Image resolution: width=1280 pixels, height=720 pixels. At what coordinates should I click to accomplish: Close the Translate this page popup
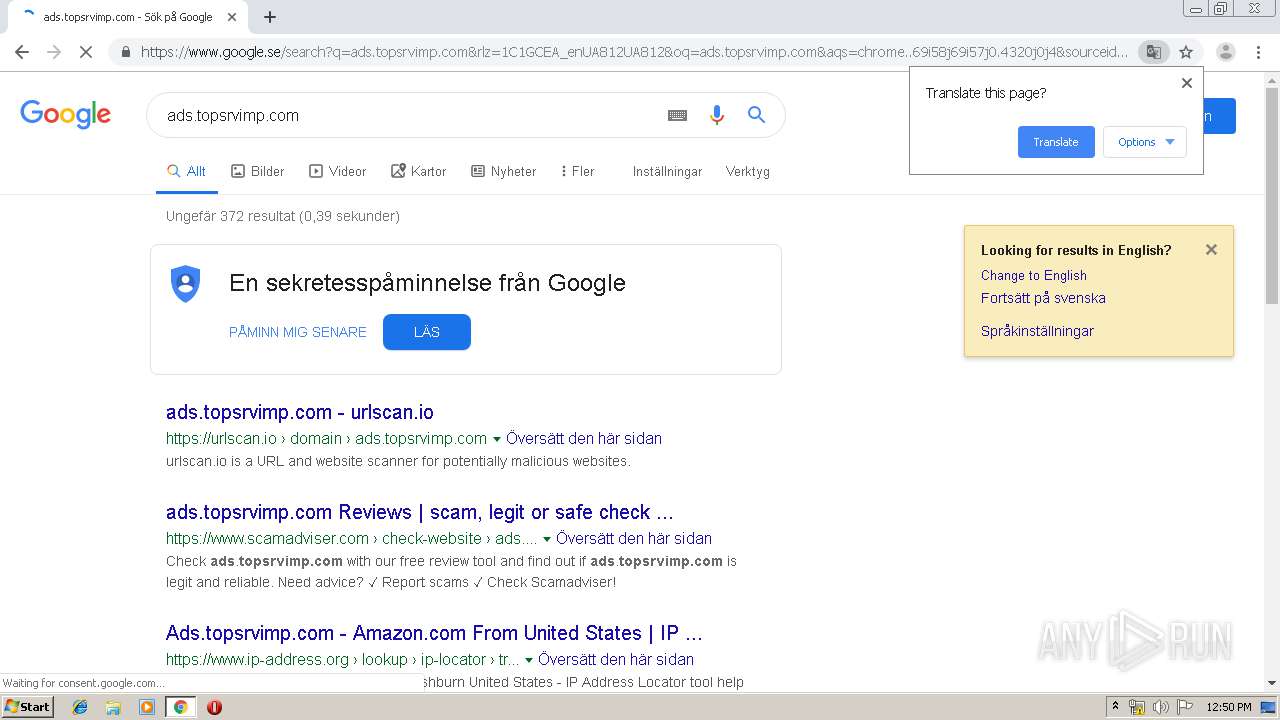click(x=1187, y=83)
